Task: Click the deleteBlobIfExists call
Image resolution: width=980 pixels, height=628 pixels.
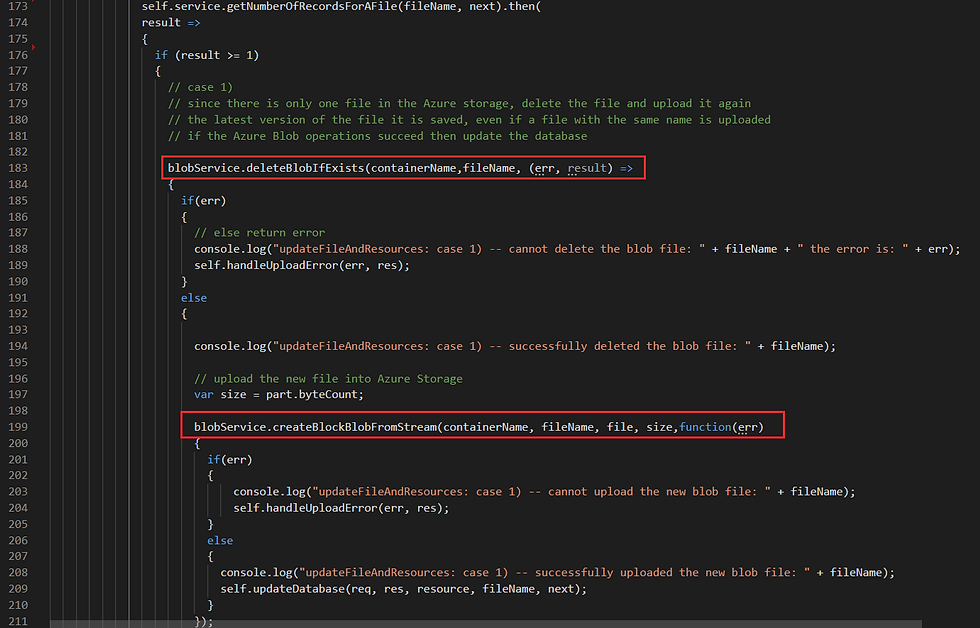Action: coord(400,168)
